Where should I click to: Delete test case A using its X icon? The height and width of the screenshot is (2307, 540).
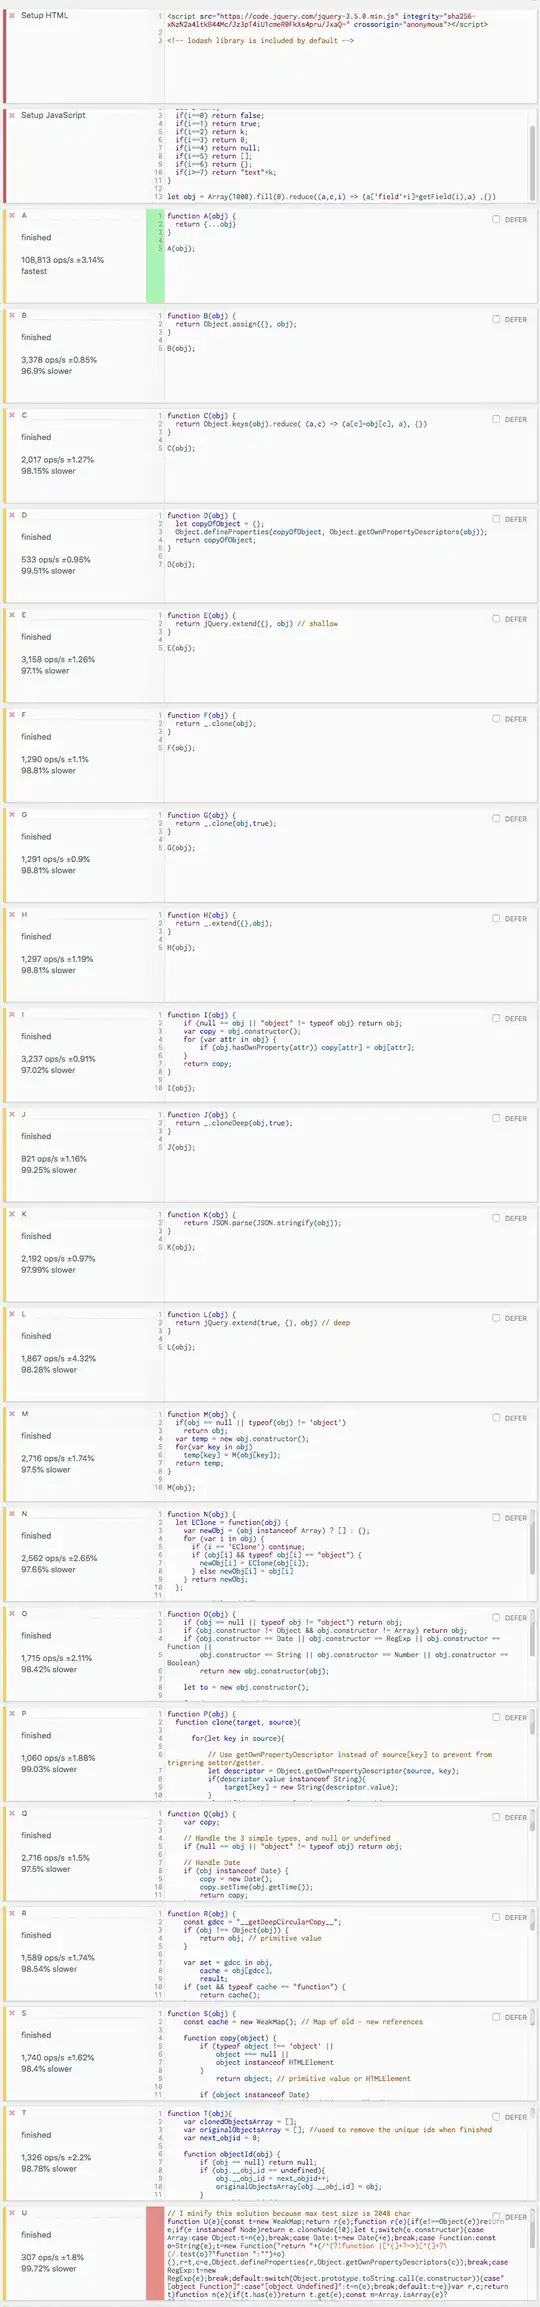click(x=13, y=216)
